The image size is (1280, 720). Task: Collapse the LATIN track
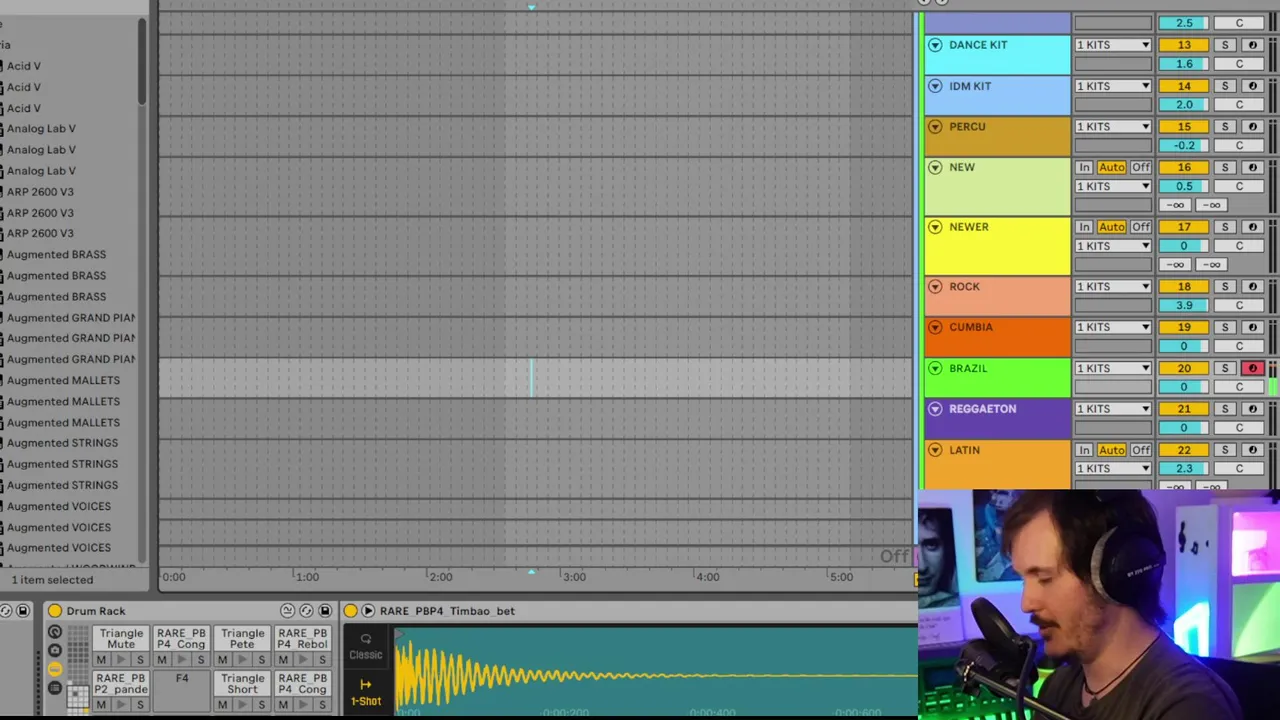[x=935, y=450]
